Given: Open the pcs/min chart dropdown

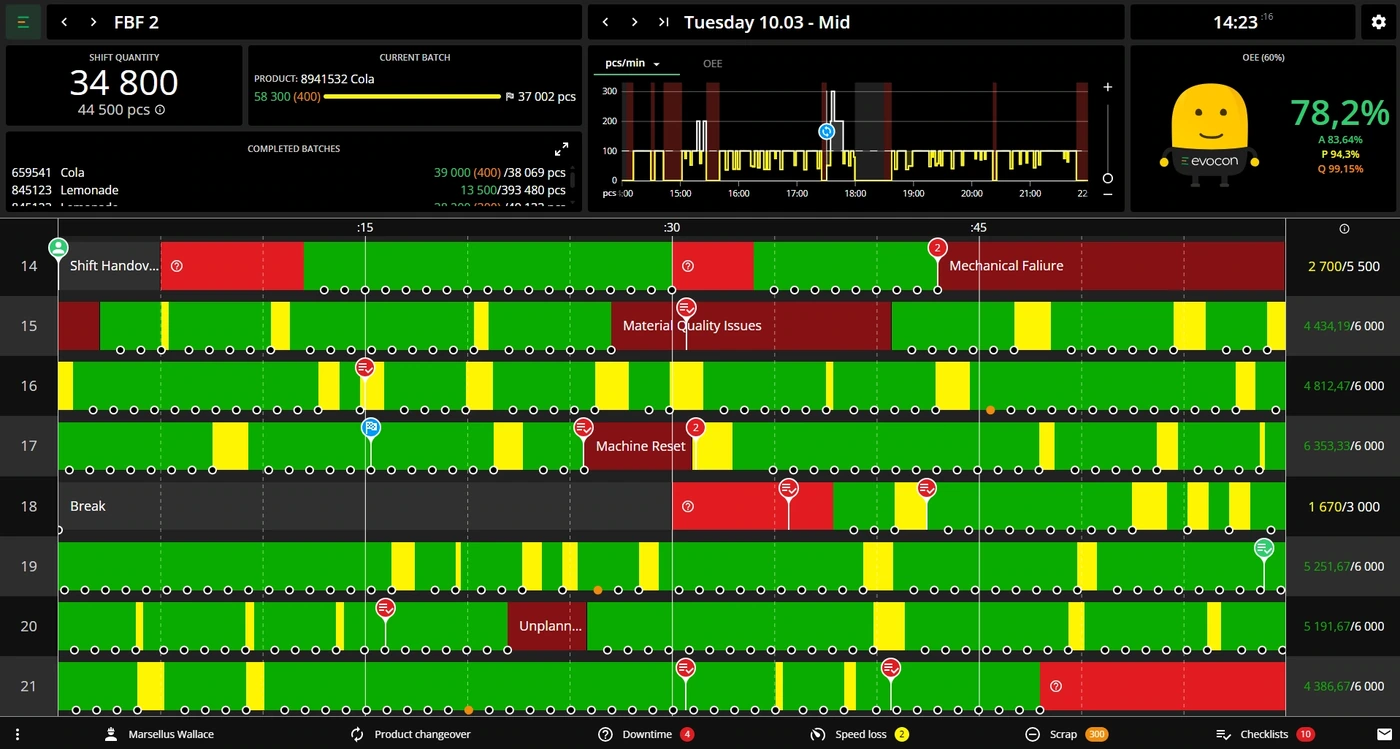Looking at the screenshot, I should [x=634, y=63].
